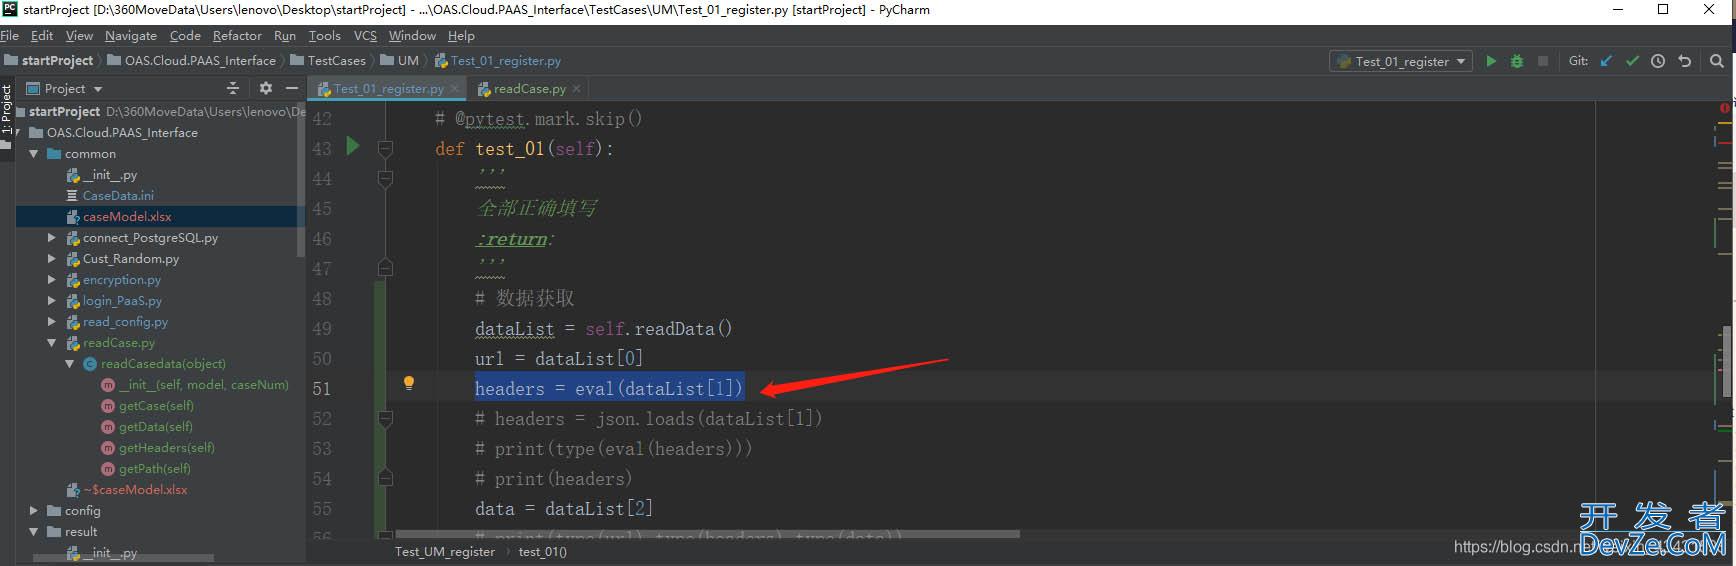
Task: Close the Test_01_register.py tab
Action: click(x=455, y=89)
